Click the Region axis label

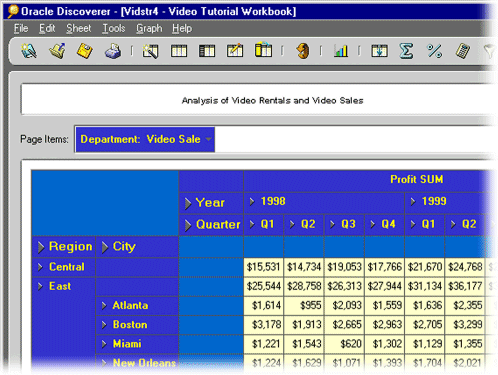point(70,246)
